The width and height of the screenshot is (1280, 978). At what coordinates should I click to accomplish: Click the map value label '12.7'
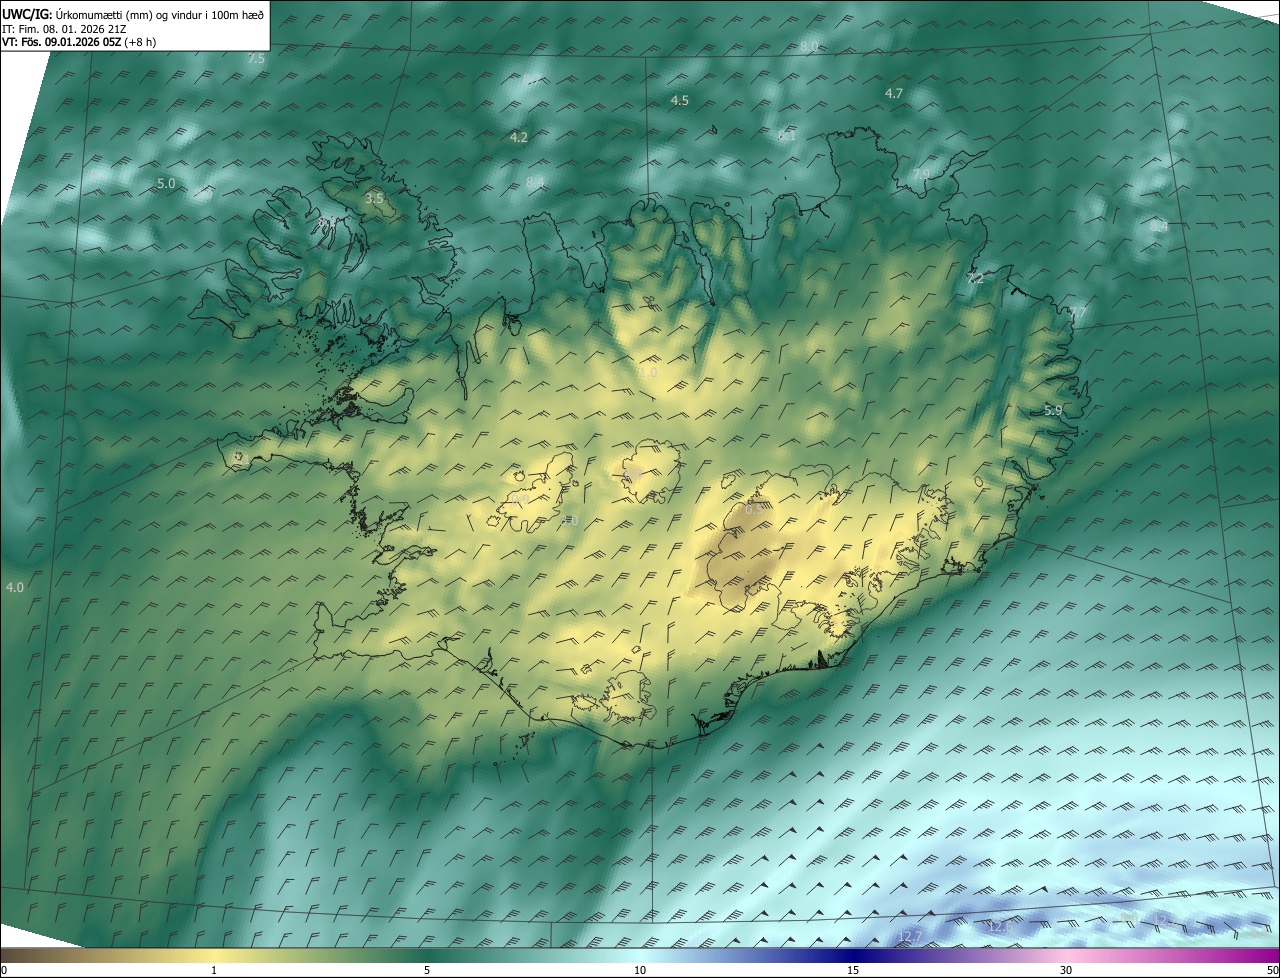[x=909, y=936]
